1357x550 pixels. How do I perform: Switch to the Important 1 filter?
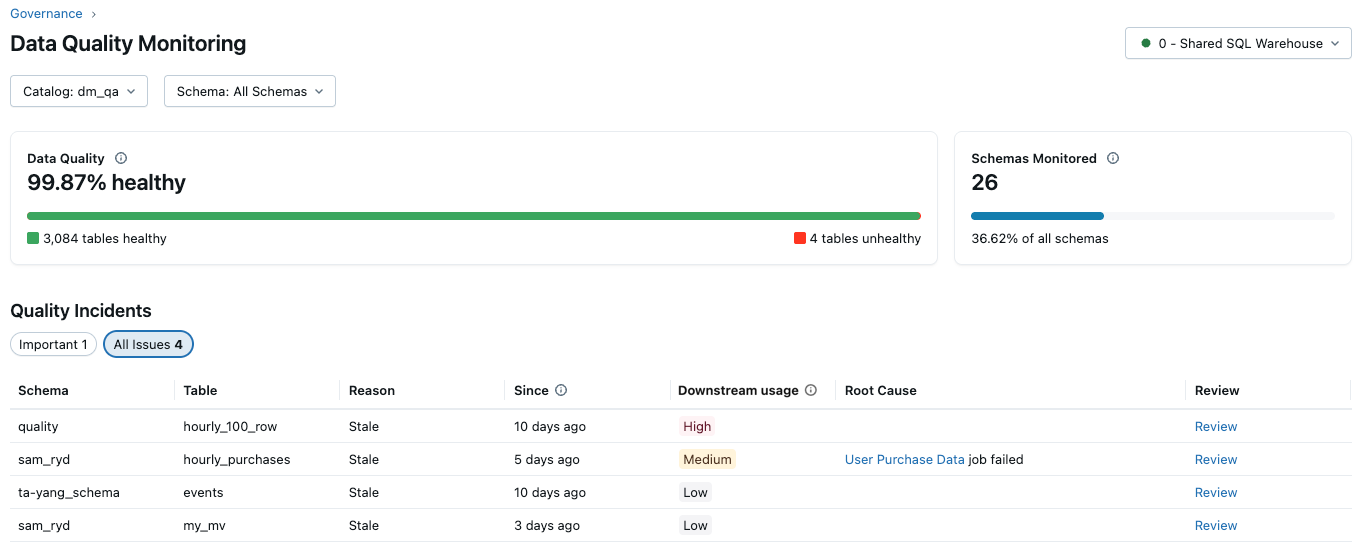54,344
